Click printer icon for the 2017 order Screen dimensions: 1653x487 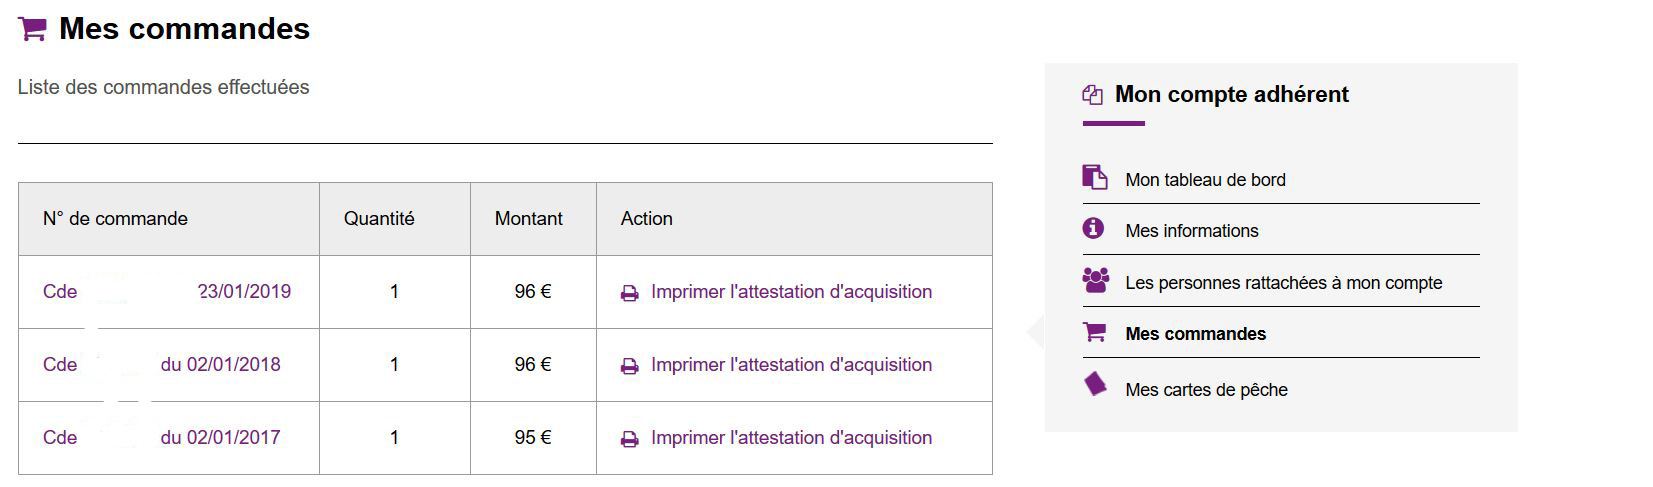point(629,439)
